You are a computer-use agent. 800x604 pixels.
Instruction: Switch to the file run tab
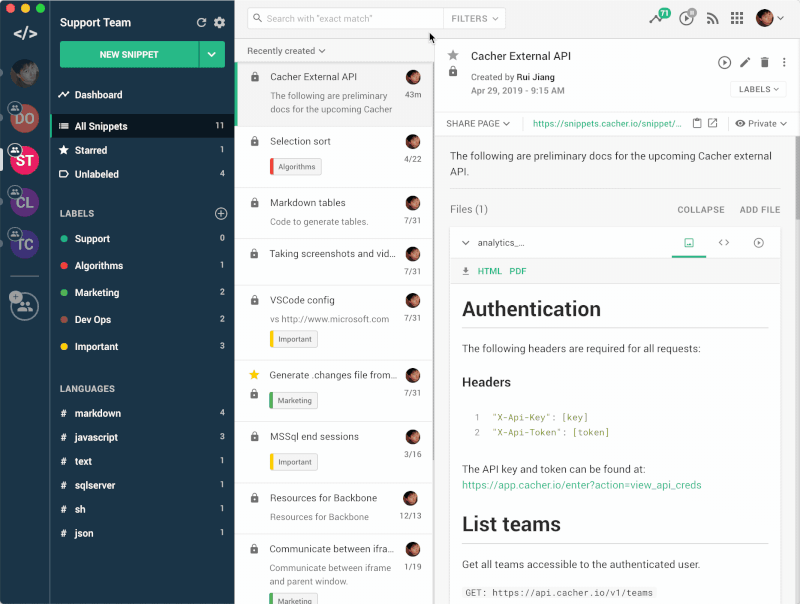[759, 243]
